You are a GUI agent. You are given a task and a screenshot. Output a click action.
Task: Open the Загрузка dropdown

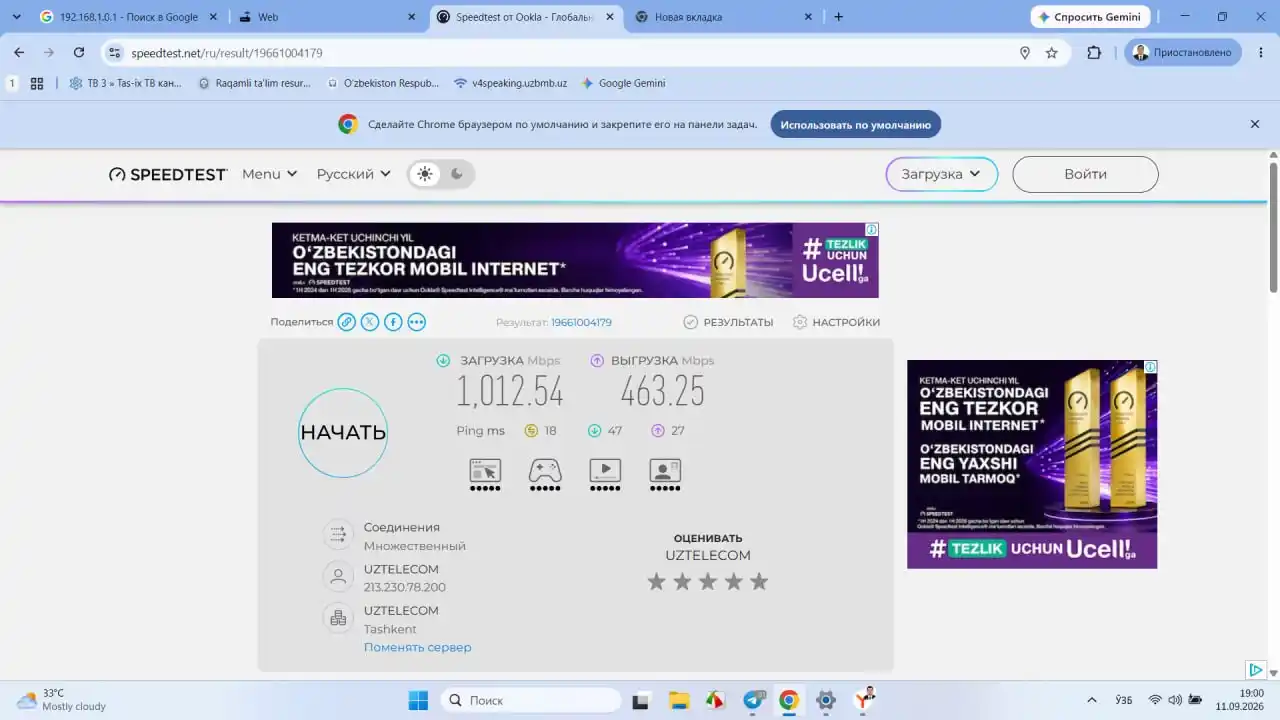[942, 174]
